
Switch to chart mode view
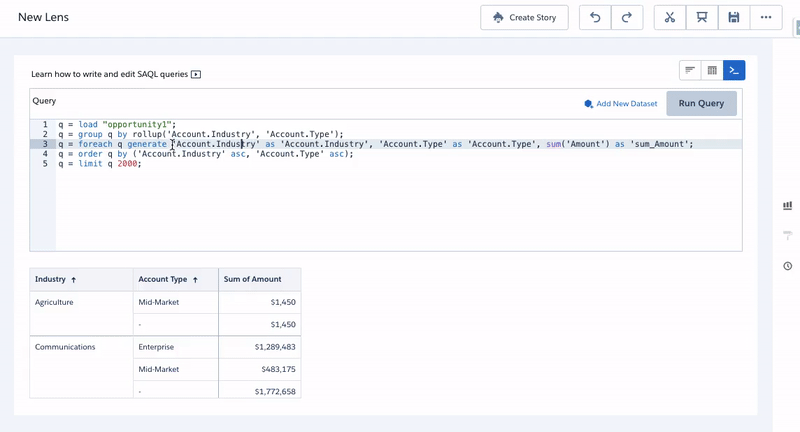coord(690,70)
